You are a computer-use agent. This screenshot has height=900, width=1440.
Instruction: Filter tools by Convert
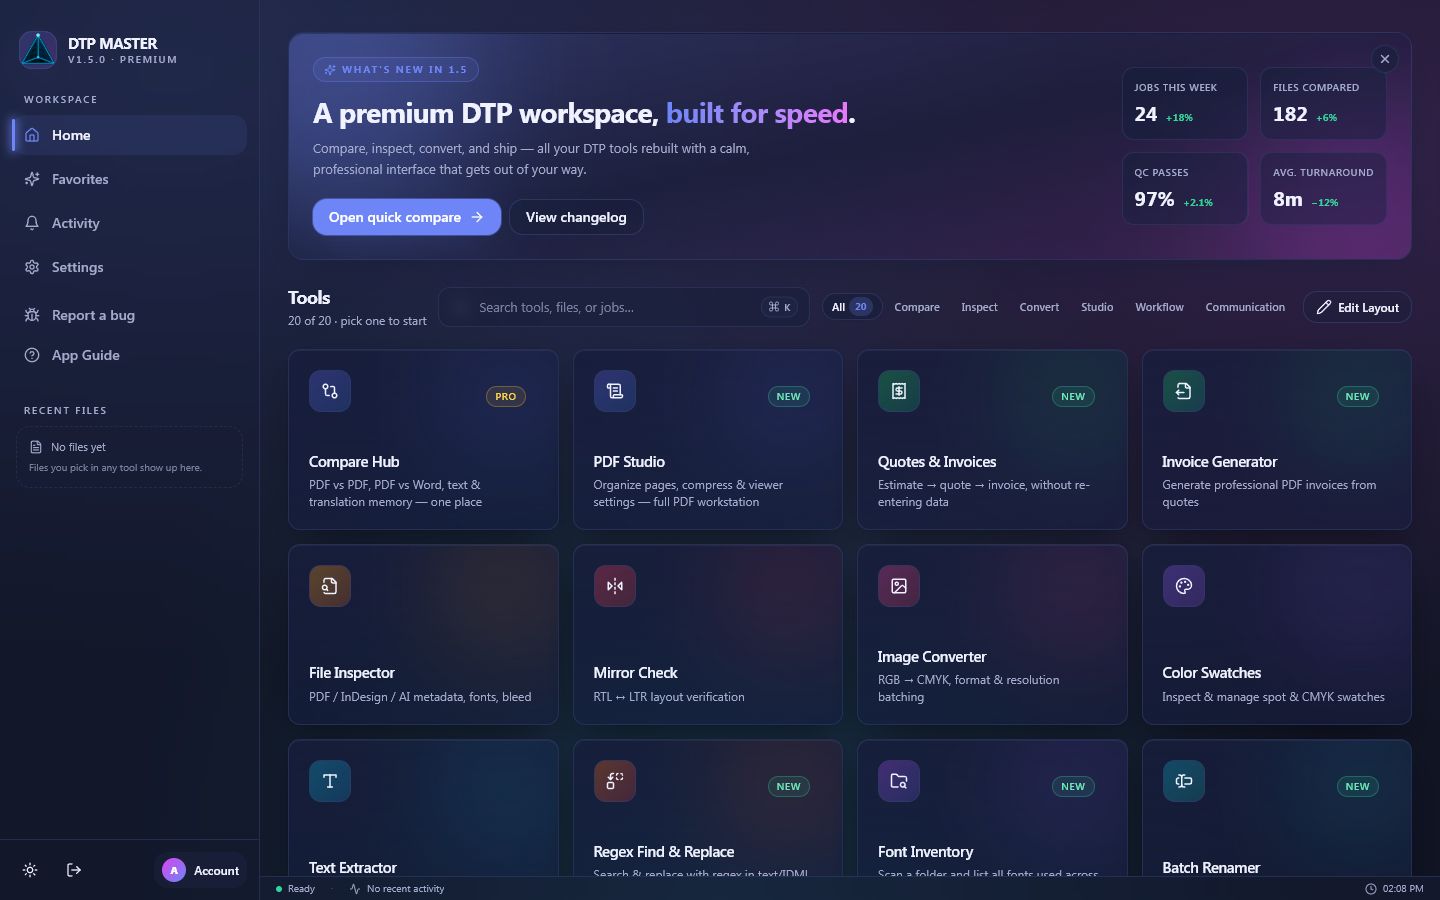pyautogui.click(x=1039, y=307)
